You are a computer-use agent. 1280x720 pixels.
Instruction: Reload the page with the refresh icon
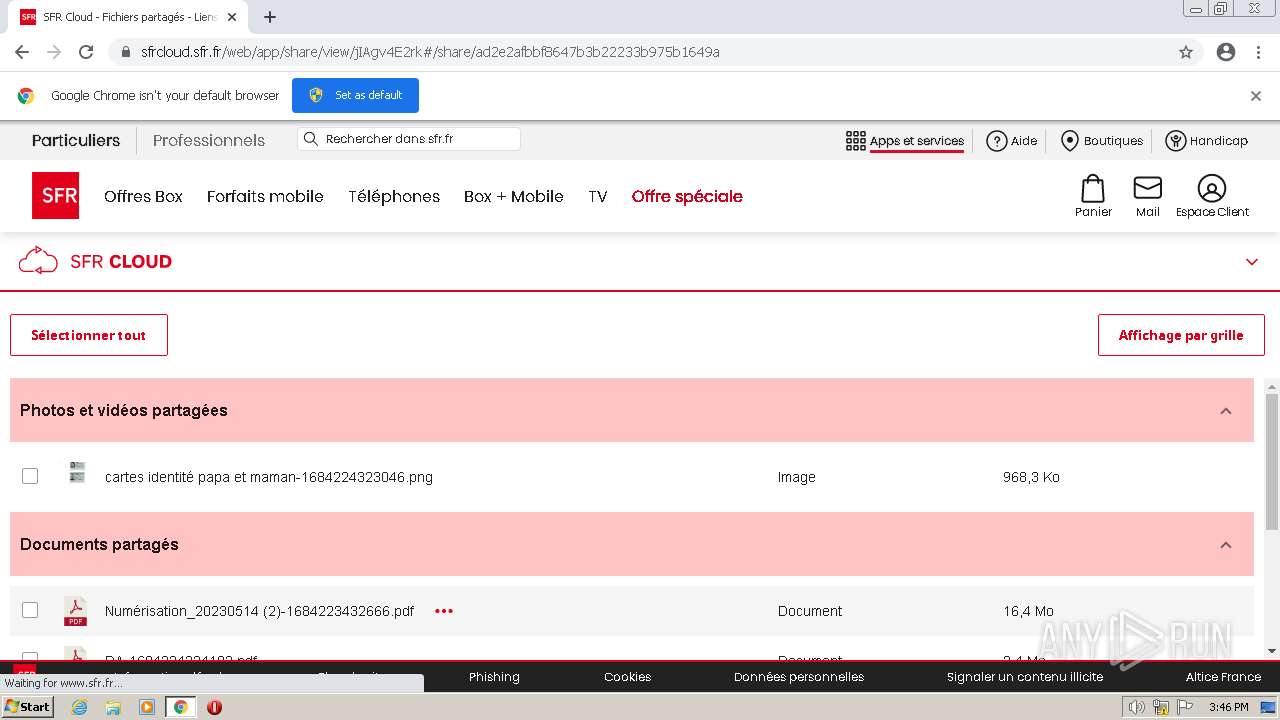coord(86,52)
